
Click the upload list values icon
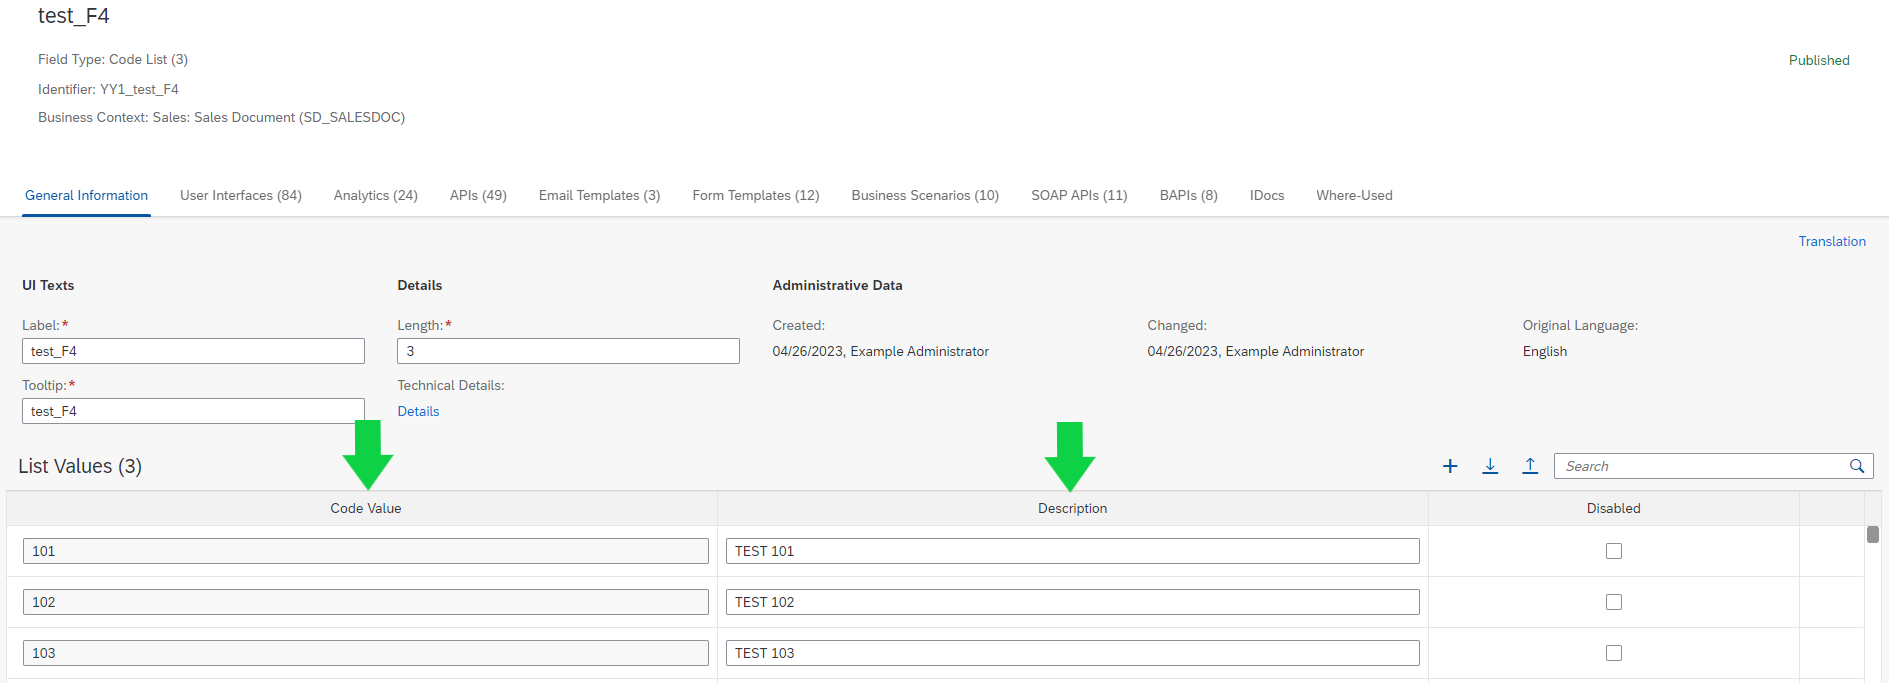(1530, 466)
